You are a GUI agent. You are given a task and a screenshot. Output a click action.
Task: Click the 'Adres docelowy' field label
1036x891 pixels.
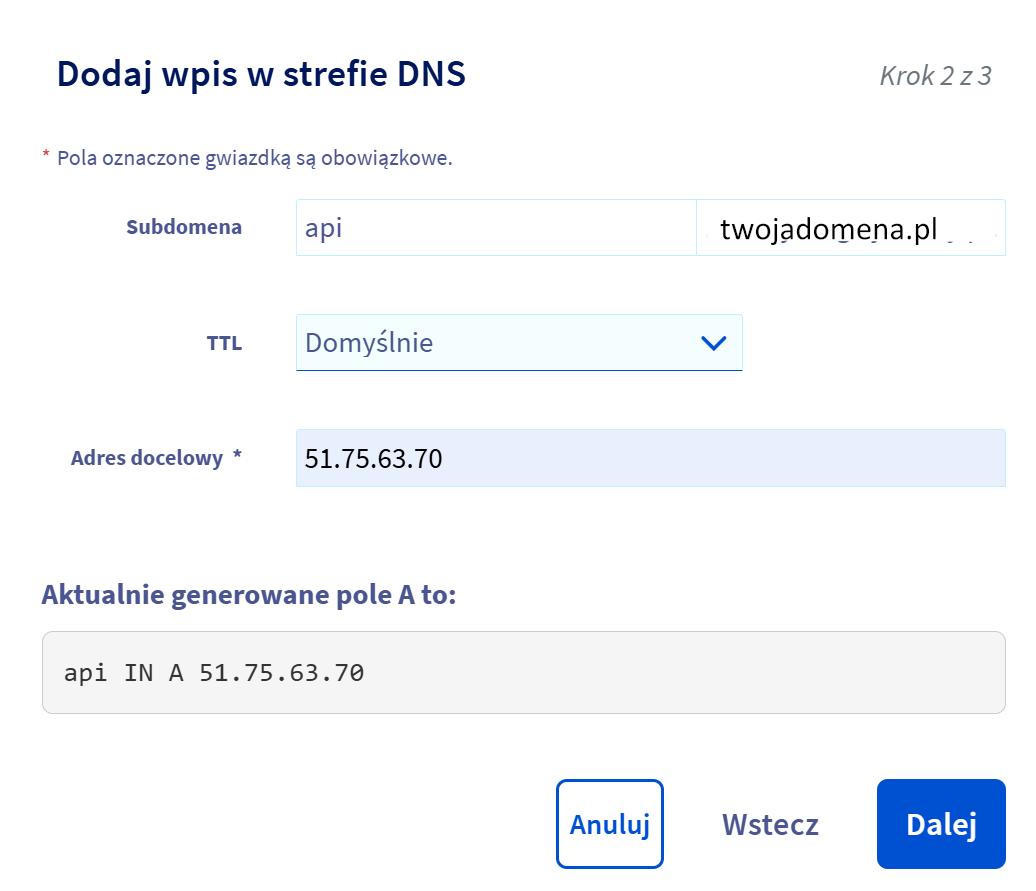(147, 458)
